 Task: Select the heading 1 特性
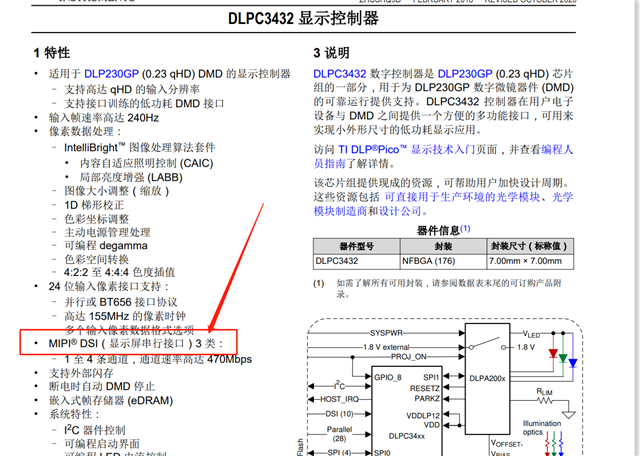pyautogui.click(x=51, y=53)
